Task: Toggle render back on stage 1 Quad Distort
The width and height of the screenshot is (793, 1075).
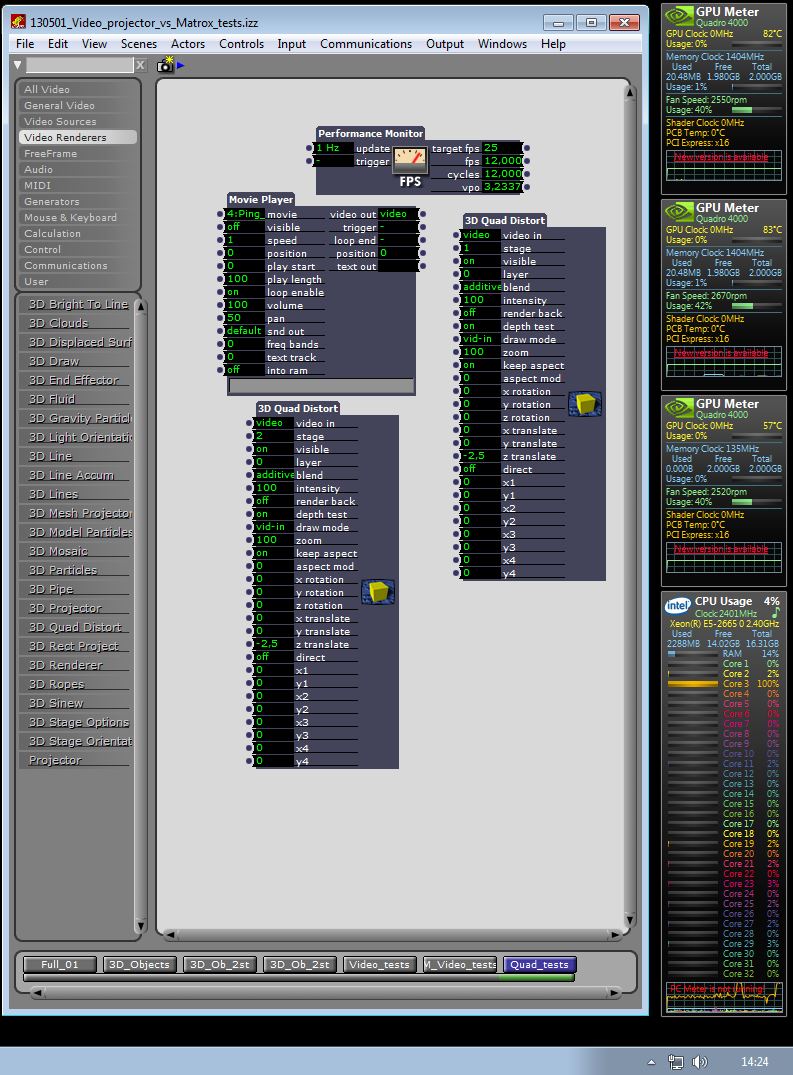Action: 480,313
